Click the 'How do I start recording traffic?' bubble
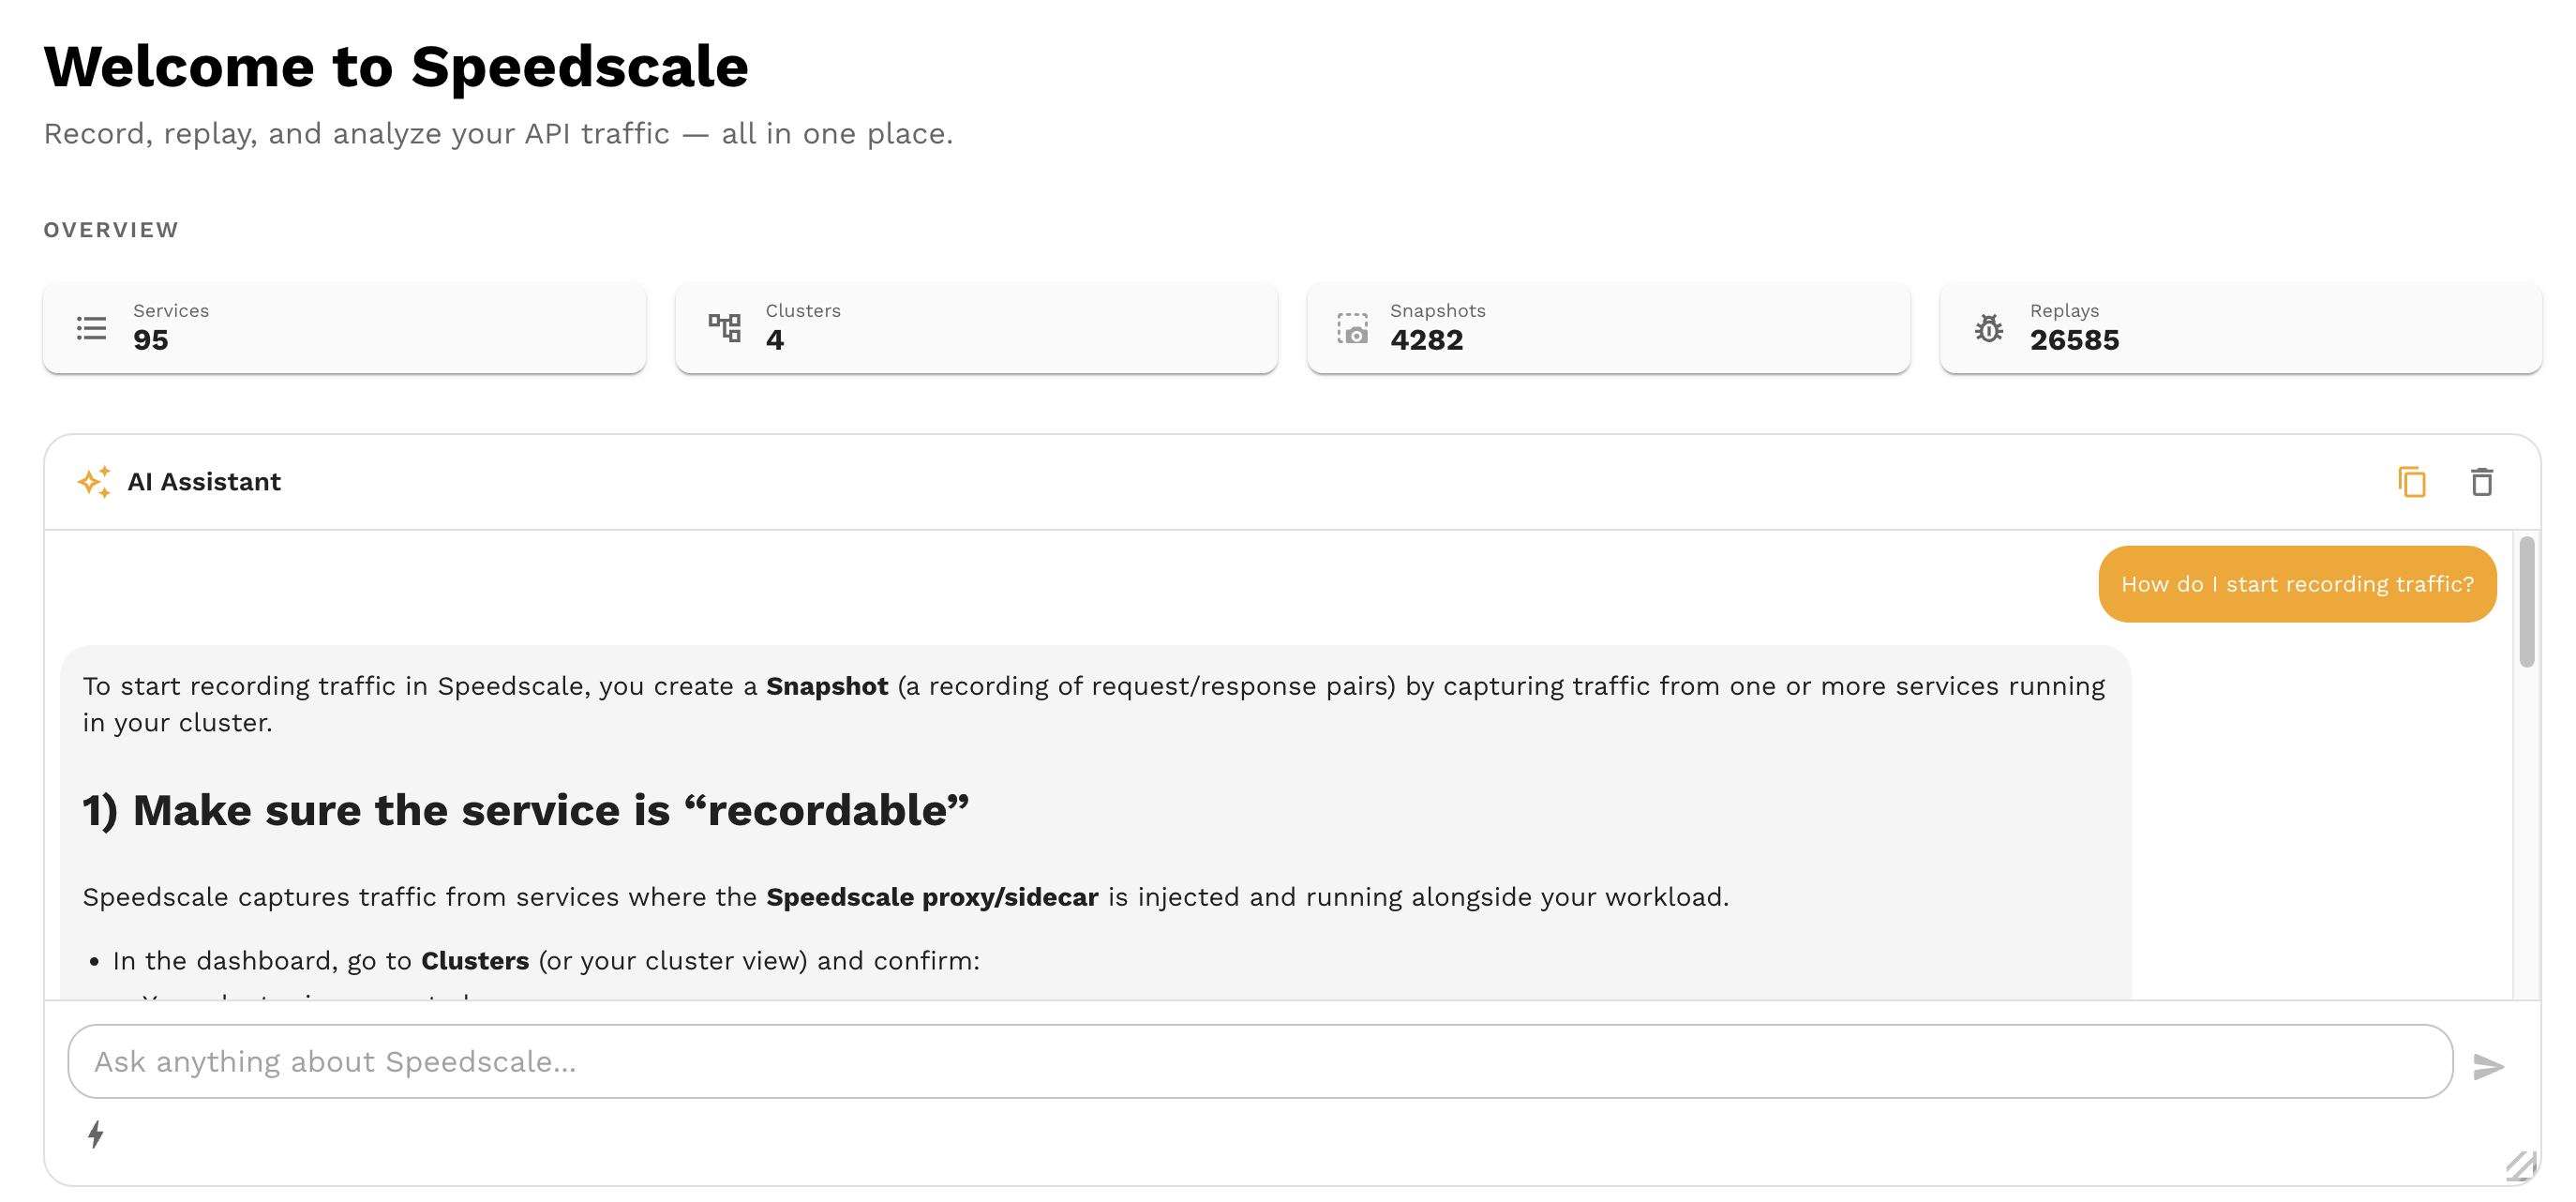The height and width of the screenshot is (1202, 2576). 2296,584
